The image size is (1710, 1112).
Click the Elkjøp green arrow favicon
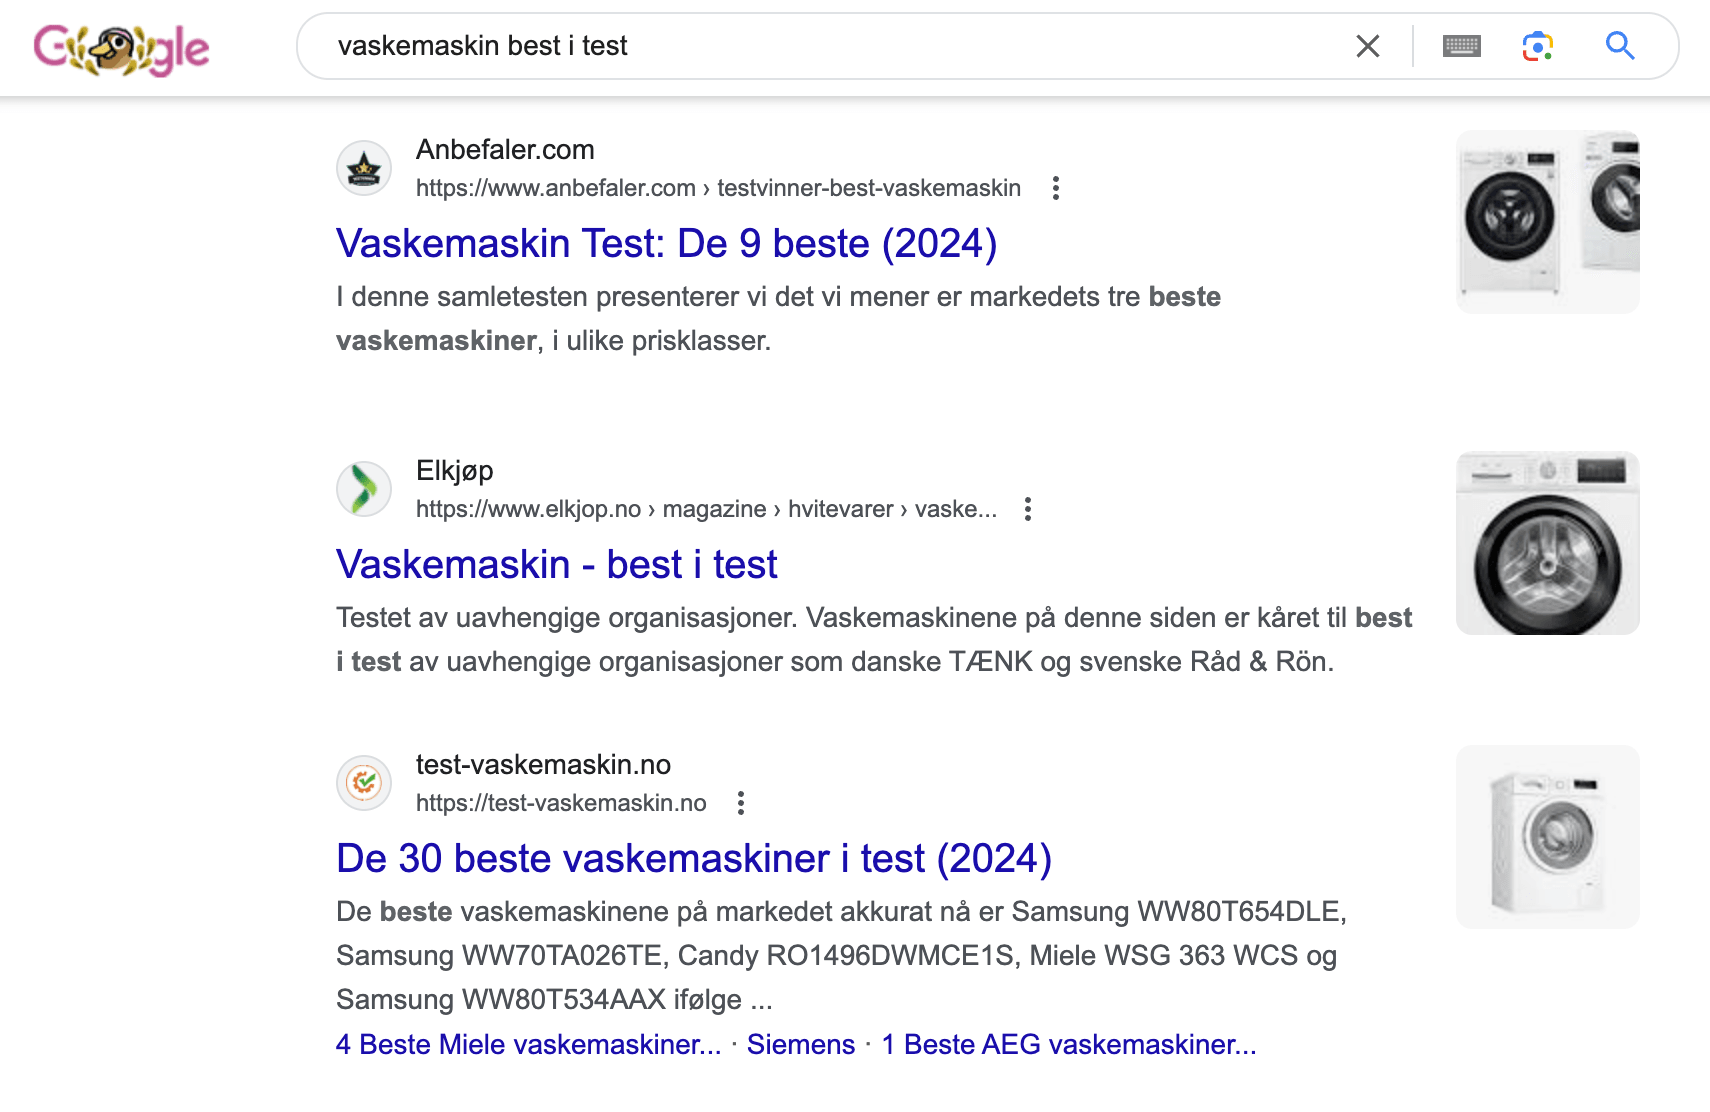[x=364, y=489]
